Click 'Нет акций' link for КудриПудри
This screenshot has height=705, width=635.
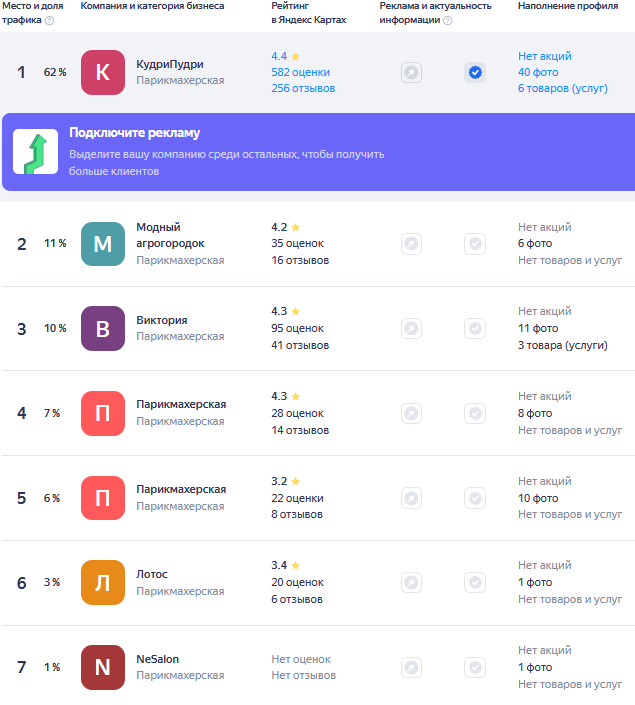tap(545, 56)
